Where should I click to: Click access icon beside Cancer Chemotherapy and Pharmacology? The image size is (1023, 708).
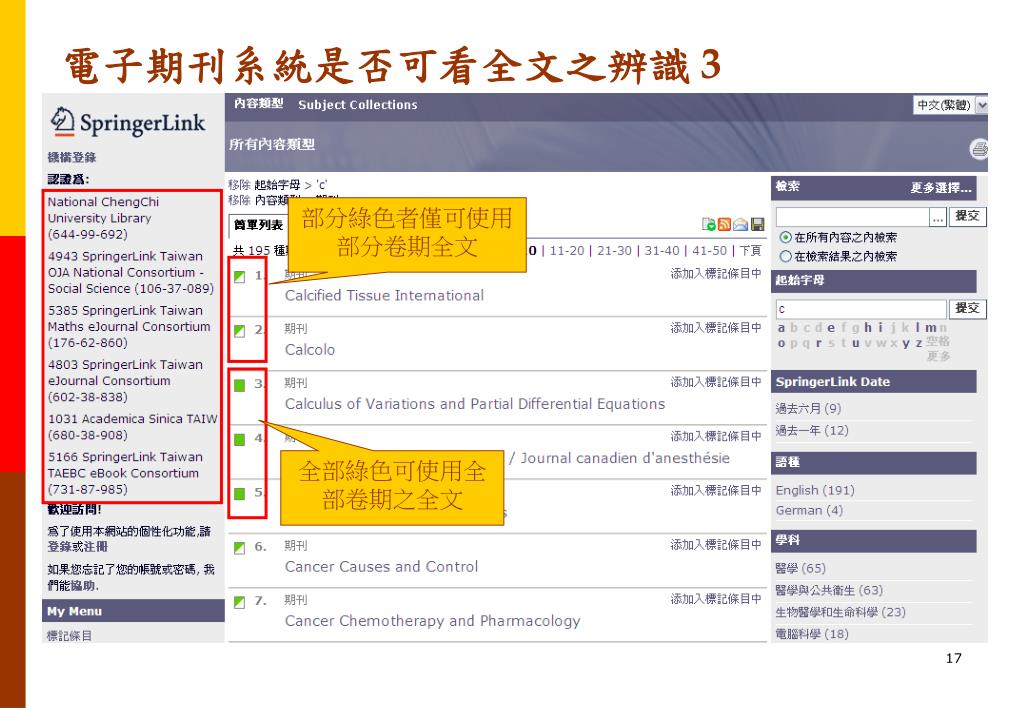click(x=239, y=602)
